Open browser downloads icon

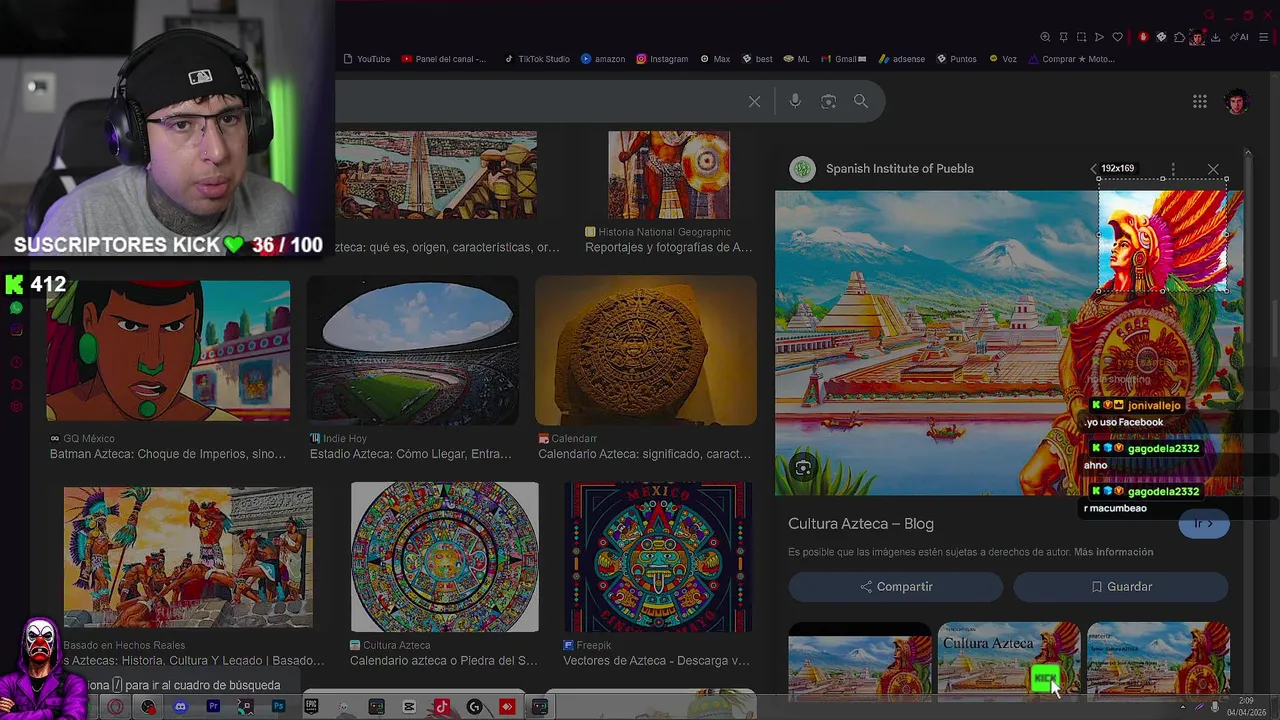1215,37
